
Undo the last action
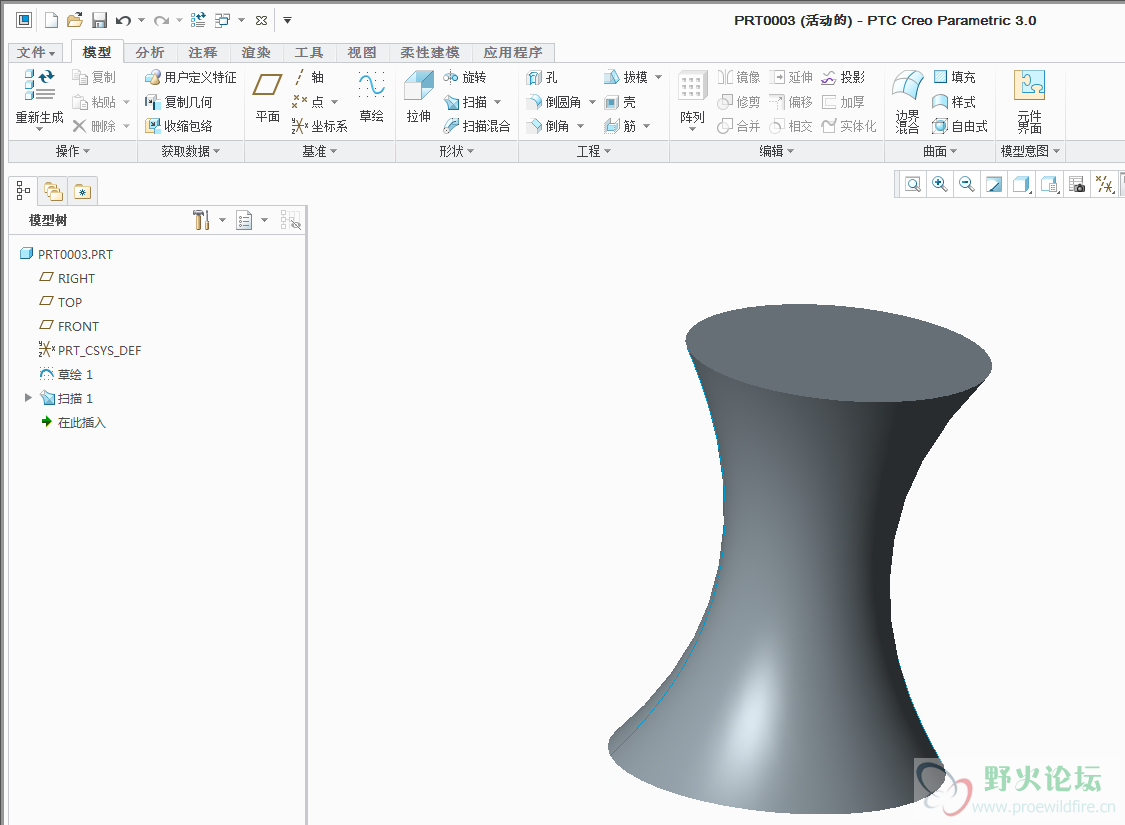(123, 20)
